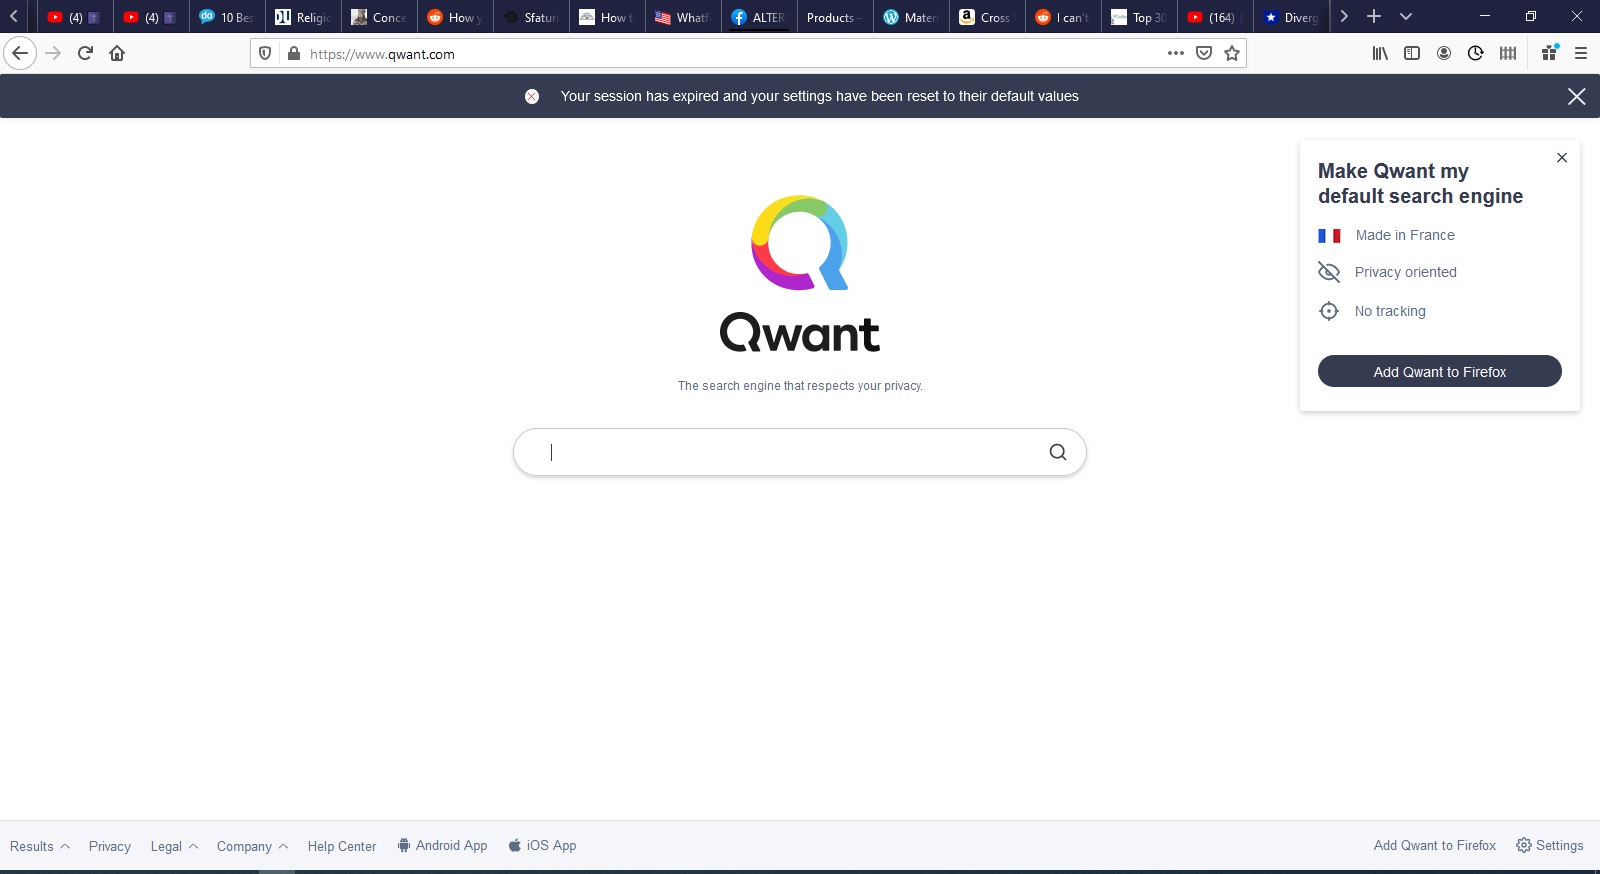Switch to the "10 Bes" tab
This screenshot has width=1600, height=874.
[227, 17]
